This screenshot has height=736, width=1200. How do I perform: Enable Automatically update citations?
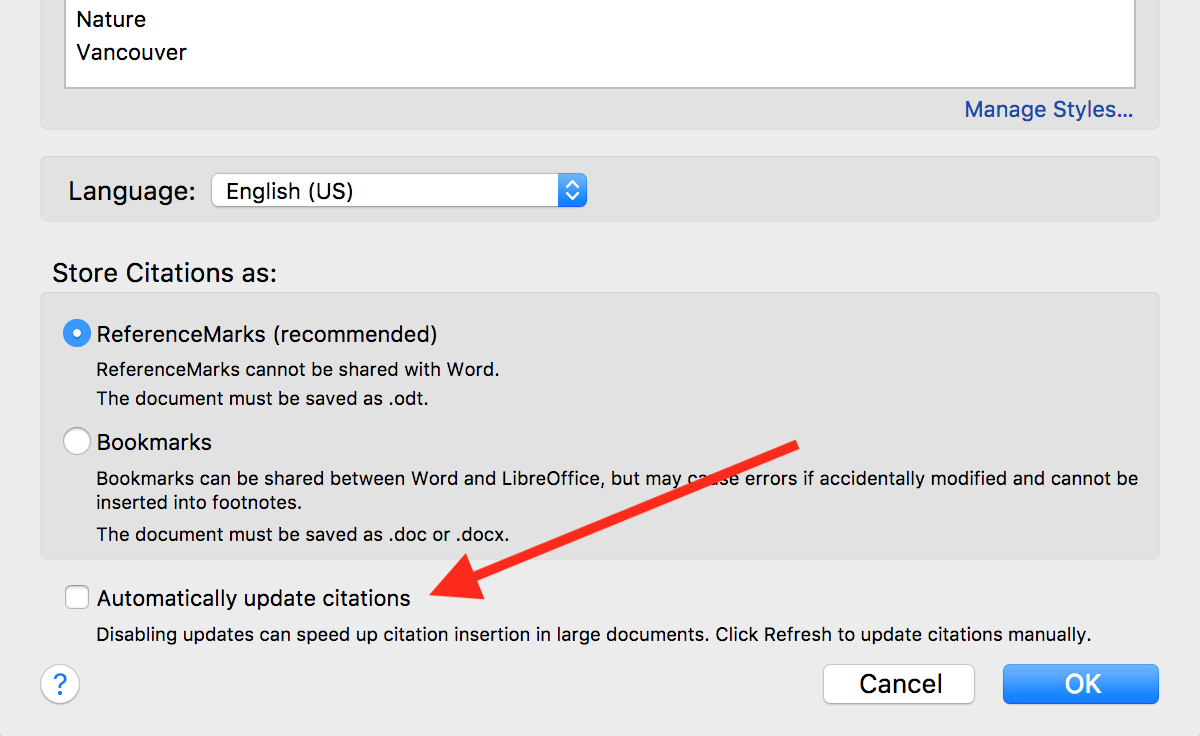point(77,597)
